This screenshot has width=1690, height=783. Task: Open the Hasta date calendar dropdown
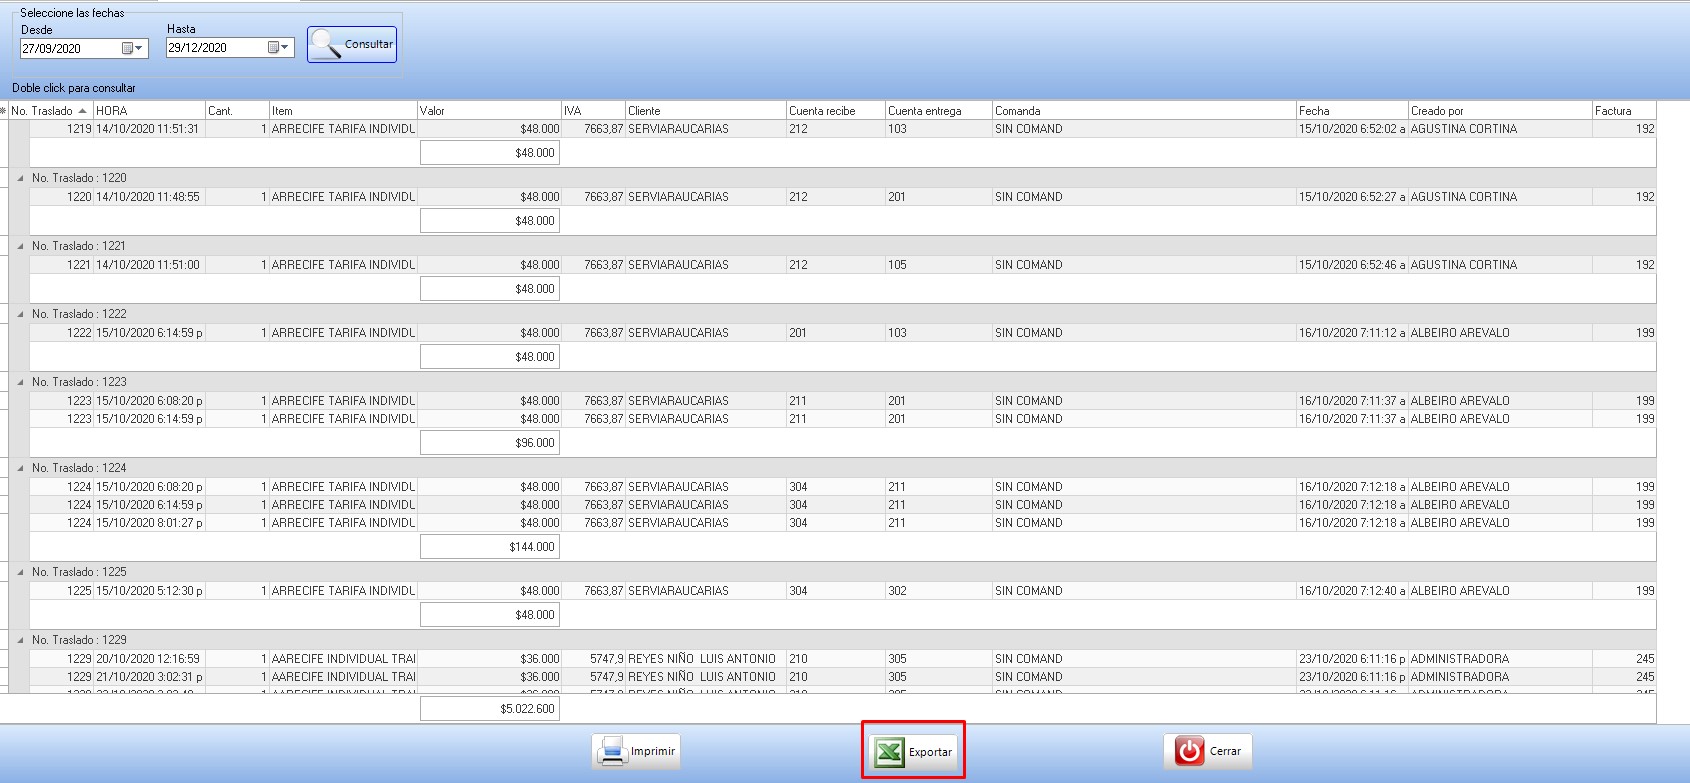tap(279, 47)
